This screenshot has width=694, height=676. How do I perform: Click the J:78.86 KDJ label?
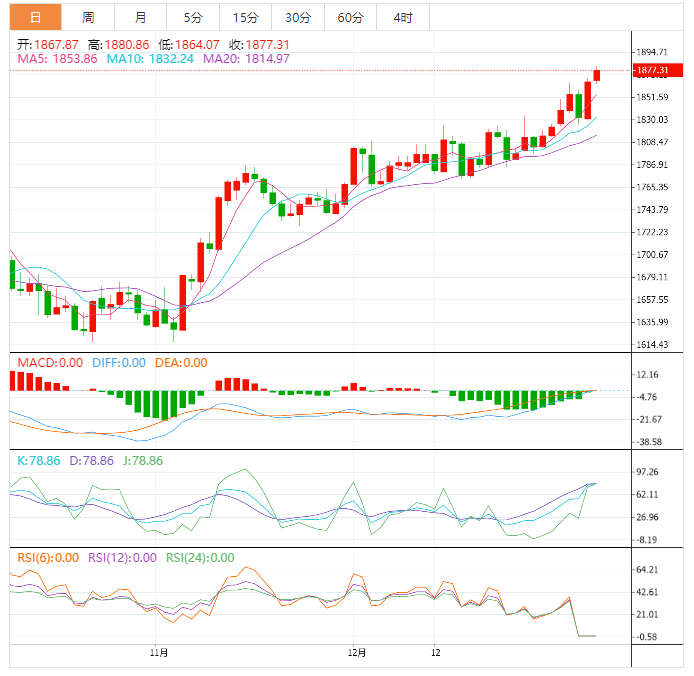pyautogui.click(x=143, y=461)
